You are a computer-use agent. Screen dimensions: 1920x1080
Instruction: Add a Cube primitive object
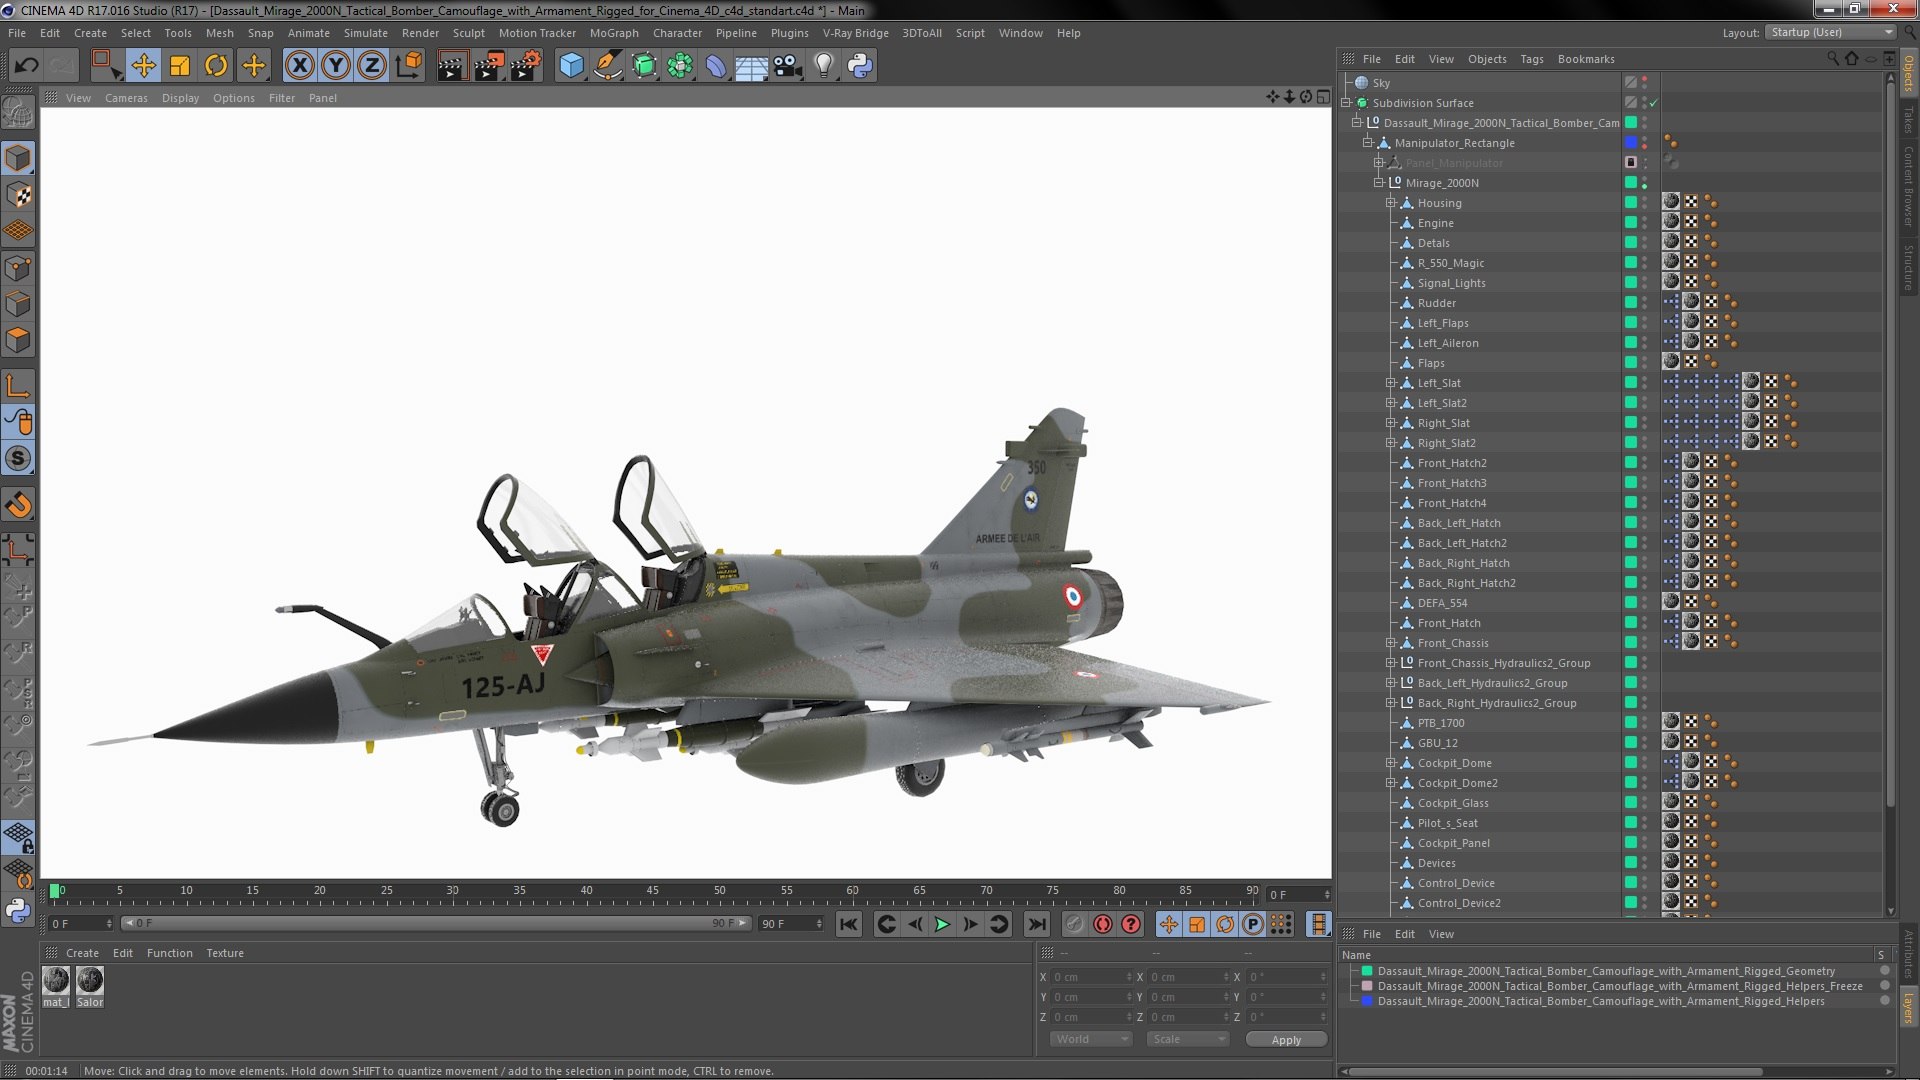pos(571,66)
